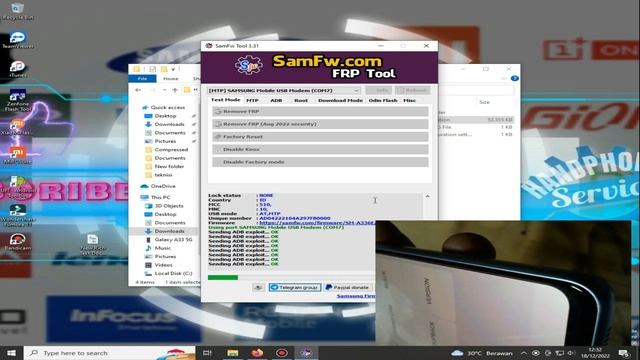Screen dimensions: 640x360
Task: Switch to SamFw Tool taskbar icon
Action: tap(306, 353)
